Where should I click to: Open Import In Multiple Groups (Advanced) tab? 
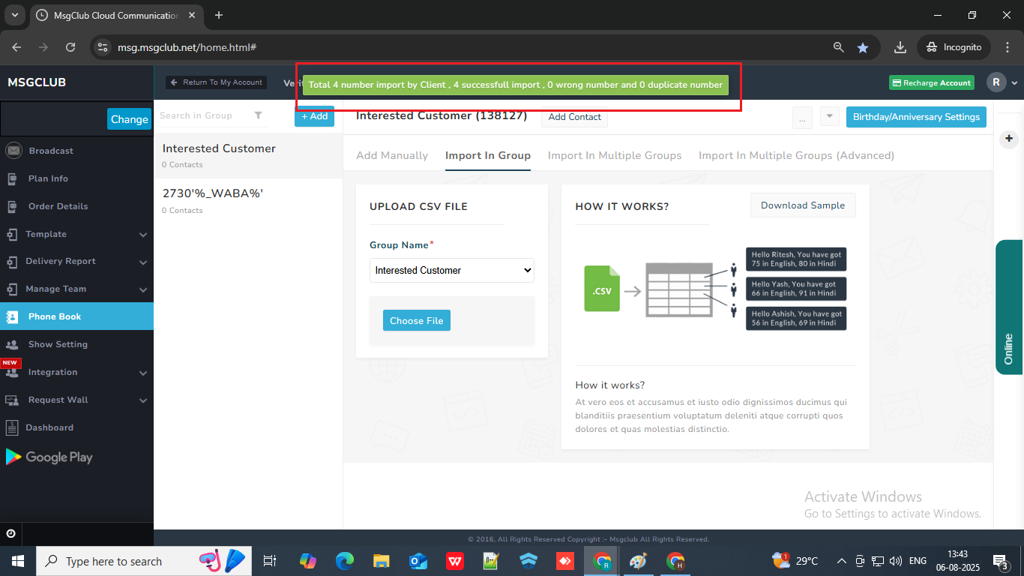(x=796, y=155)
